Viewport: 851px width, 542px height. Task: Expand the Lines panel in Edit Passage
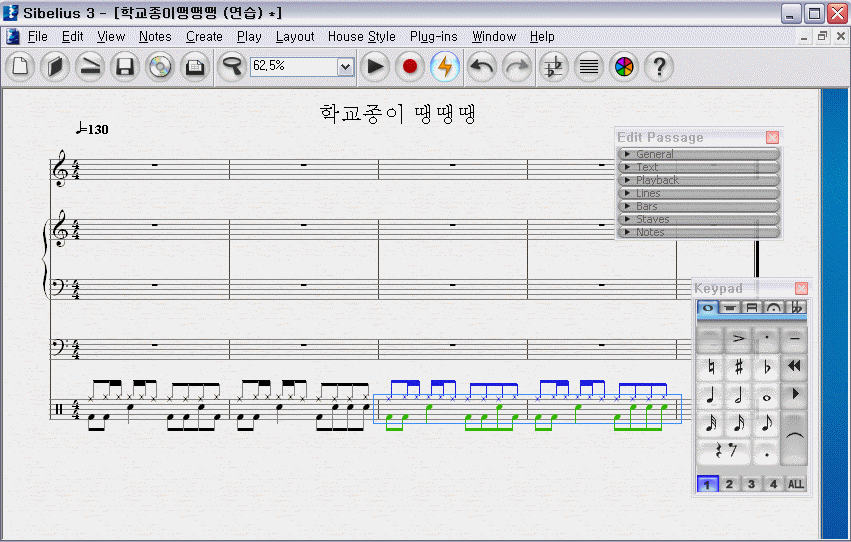point(698,193)
